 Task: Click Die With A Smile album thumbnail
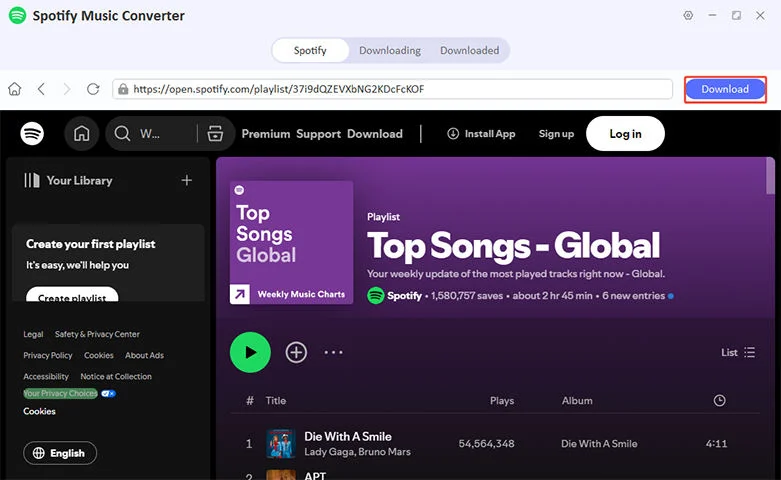point(280,444)
